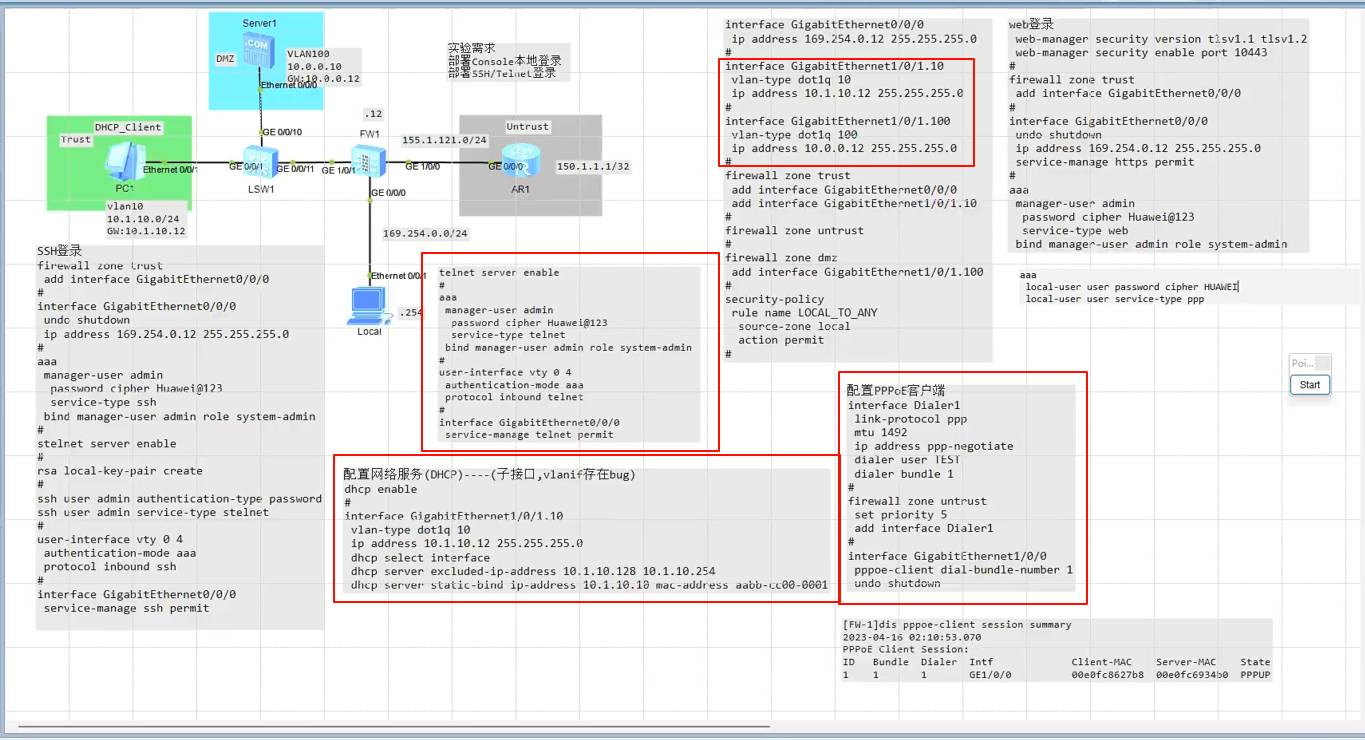Click the 'local-user user service-type ppp' line

1115,299
